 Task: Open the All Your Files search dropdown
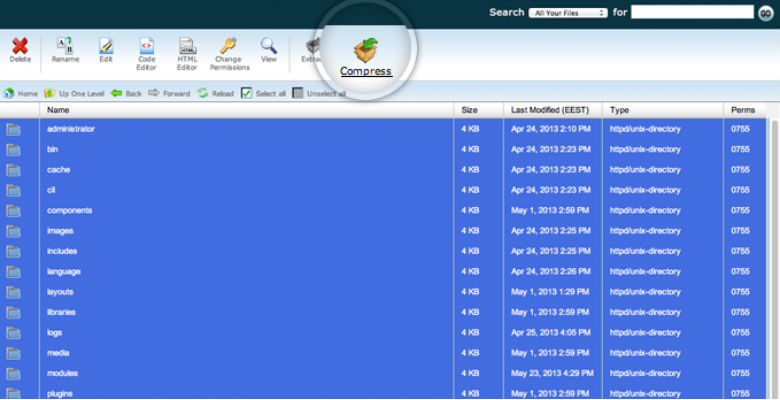tap(568, 13)
